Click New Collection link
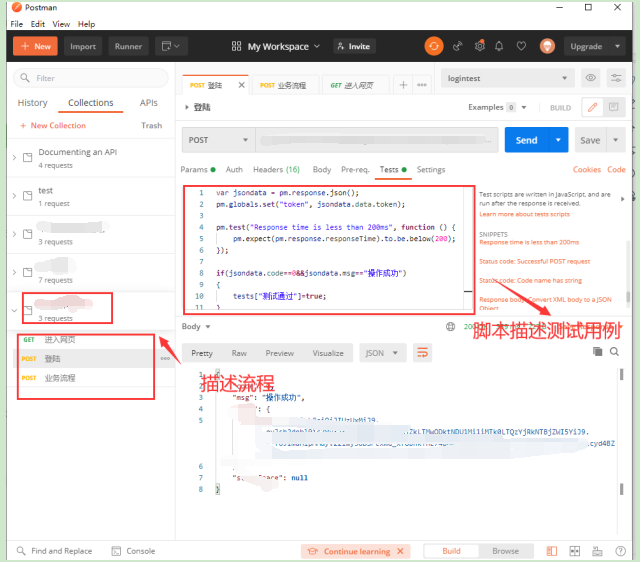The width and height of the screenshot is (640, 562). tap(53, 125)
